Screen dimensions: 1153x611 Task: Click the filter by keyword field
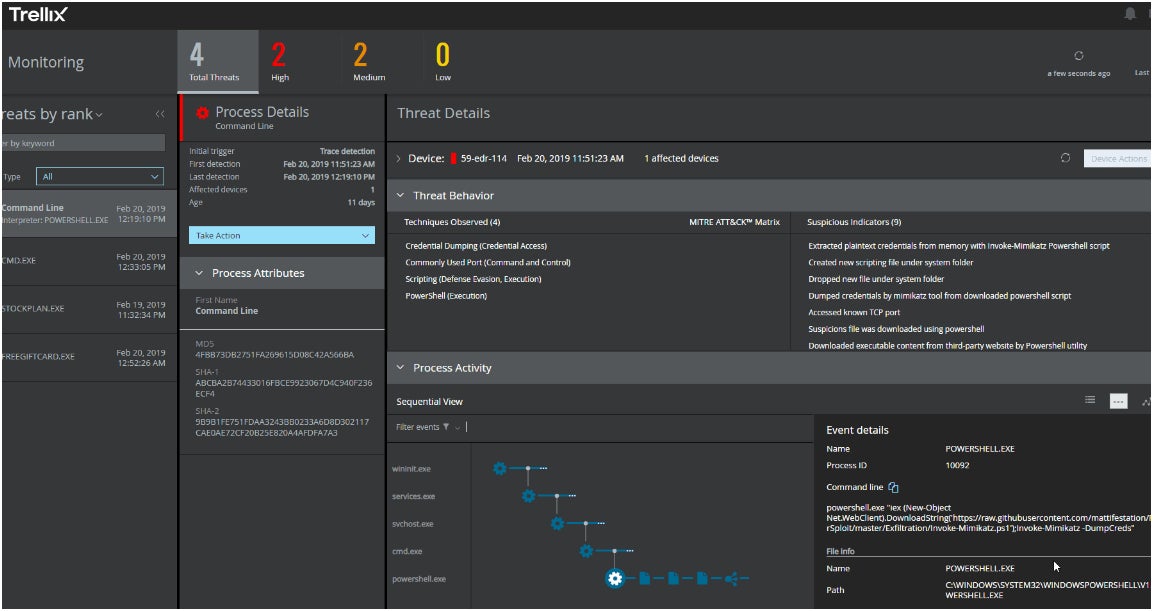point(80,143)
